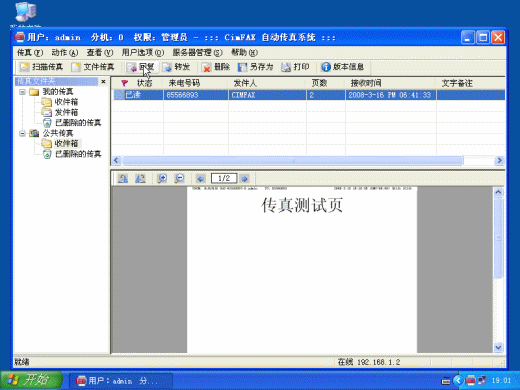The image size is (520, 390).
Task: Go to next fax preview page
Action: (245, 179)
